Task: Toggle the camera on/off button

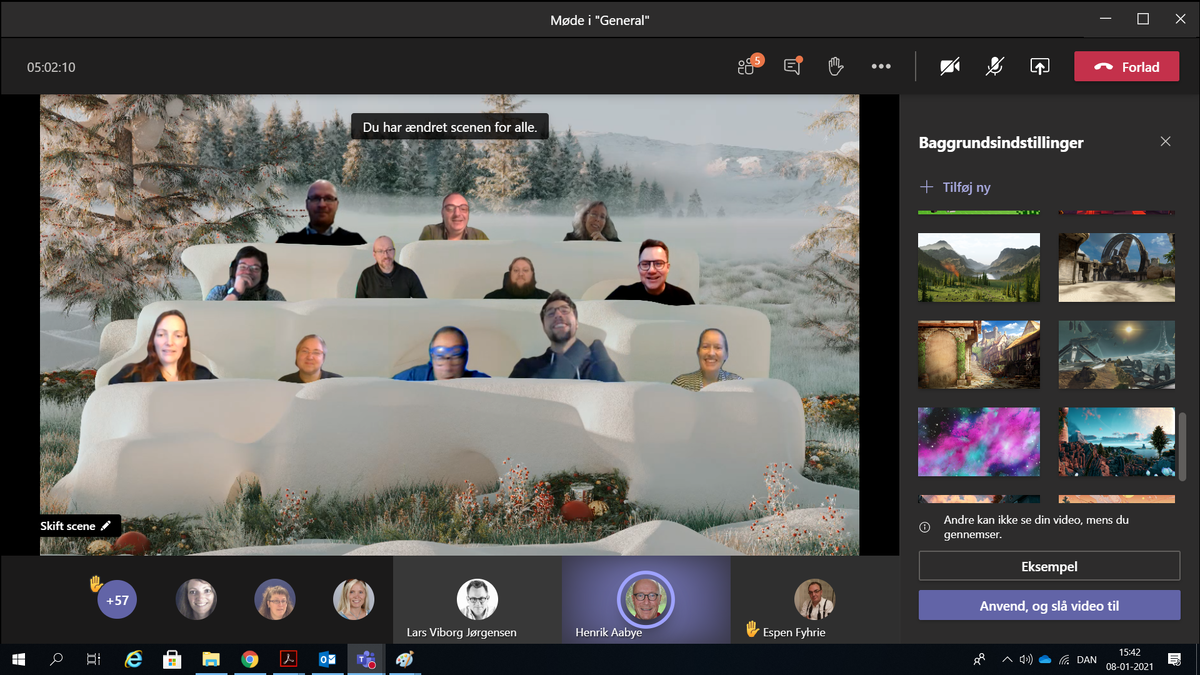Action: (950, 67)
